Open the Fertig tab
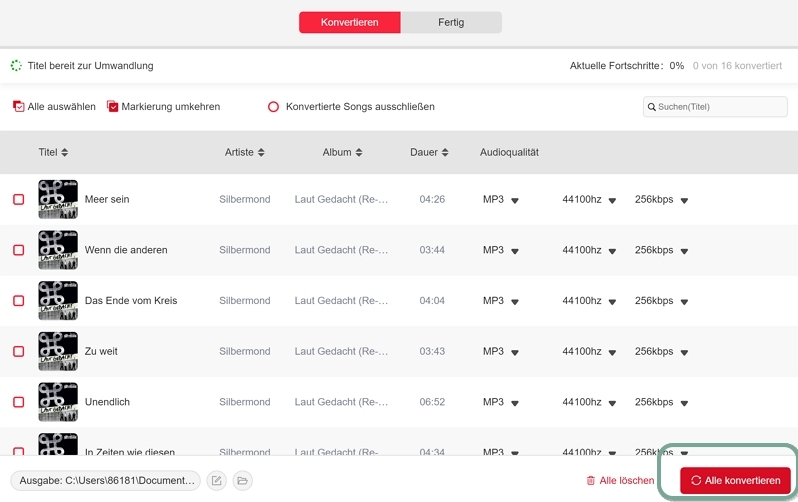 click(451, 22)
